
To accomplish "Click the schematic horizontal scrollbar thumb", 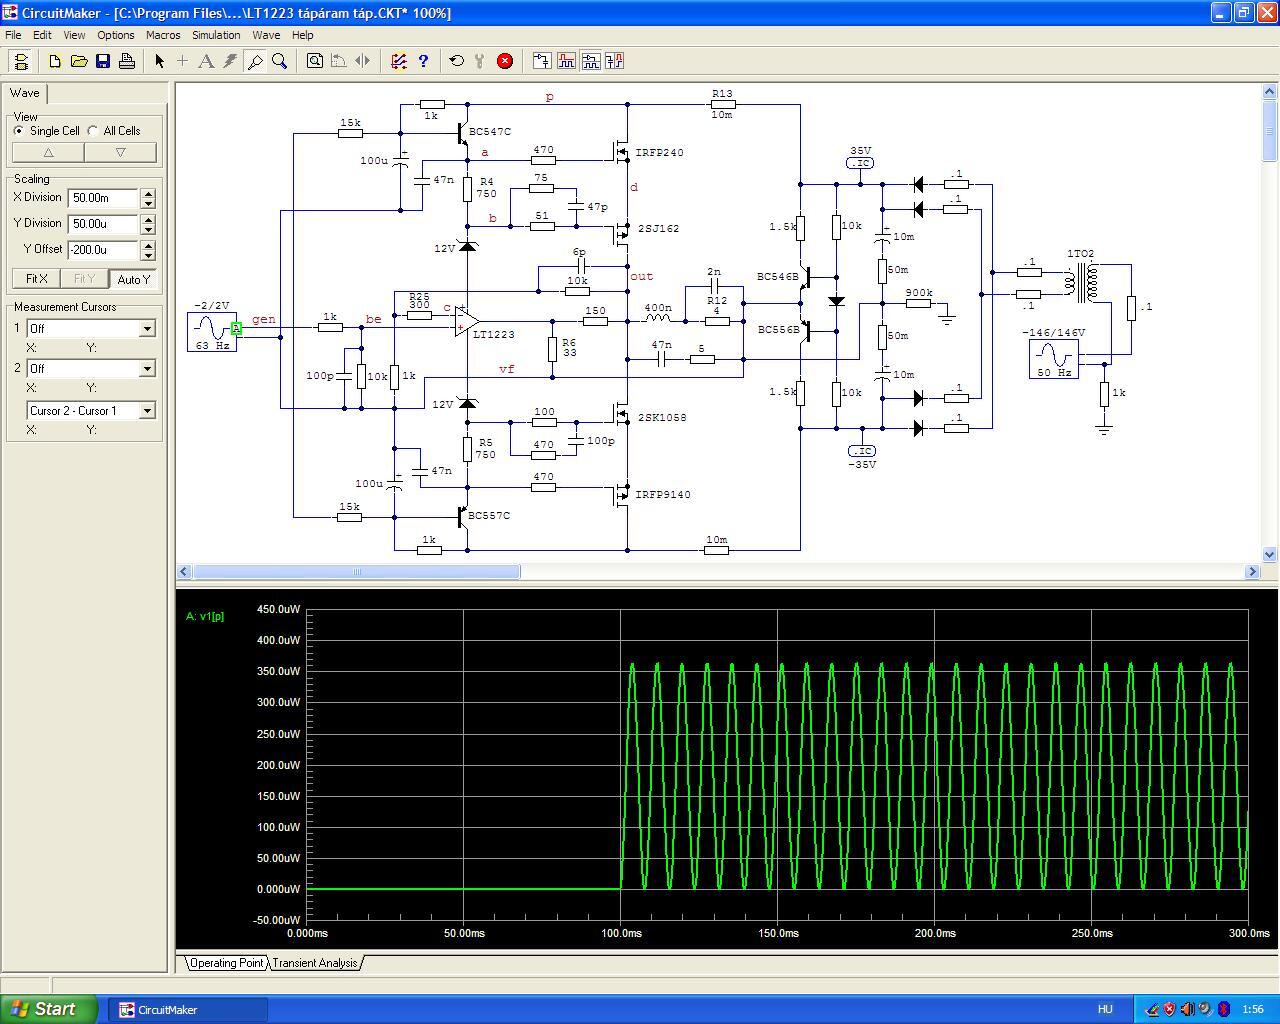I will (356, 572).
